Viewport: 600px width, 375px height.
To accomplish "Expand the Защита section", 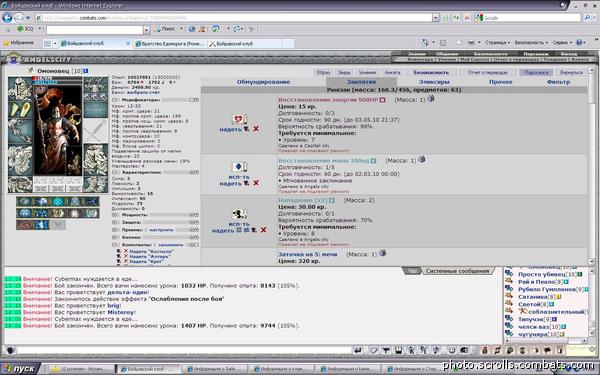I will click(x=114, y=222).
